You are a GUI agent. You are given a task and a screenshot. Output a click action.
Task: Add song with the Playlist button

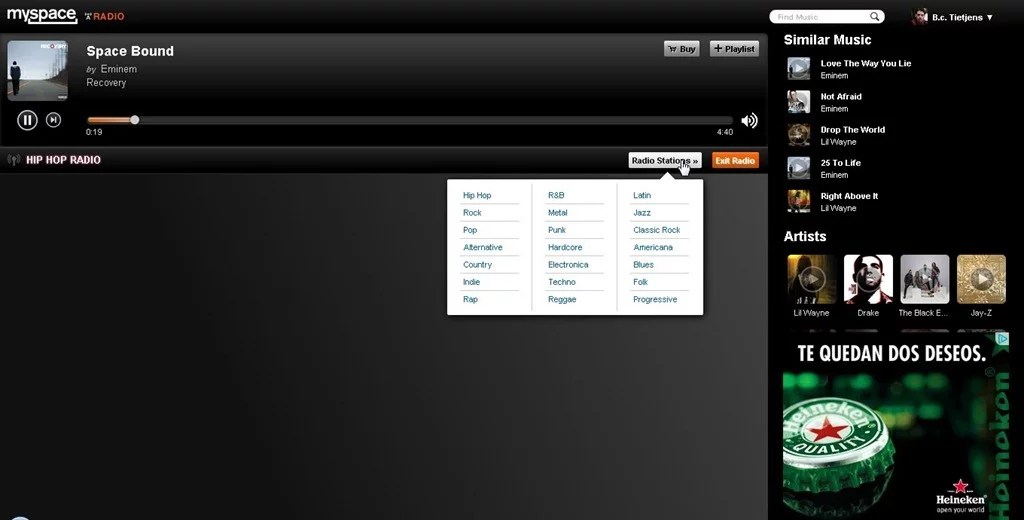pyautogui.click(x=734, y=49)
